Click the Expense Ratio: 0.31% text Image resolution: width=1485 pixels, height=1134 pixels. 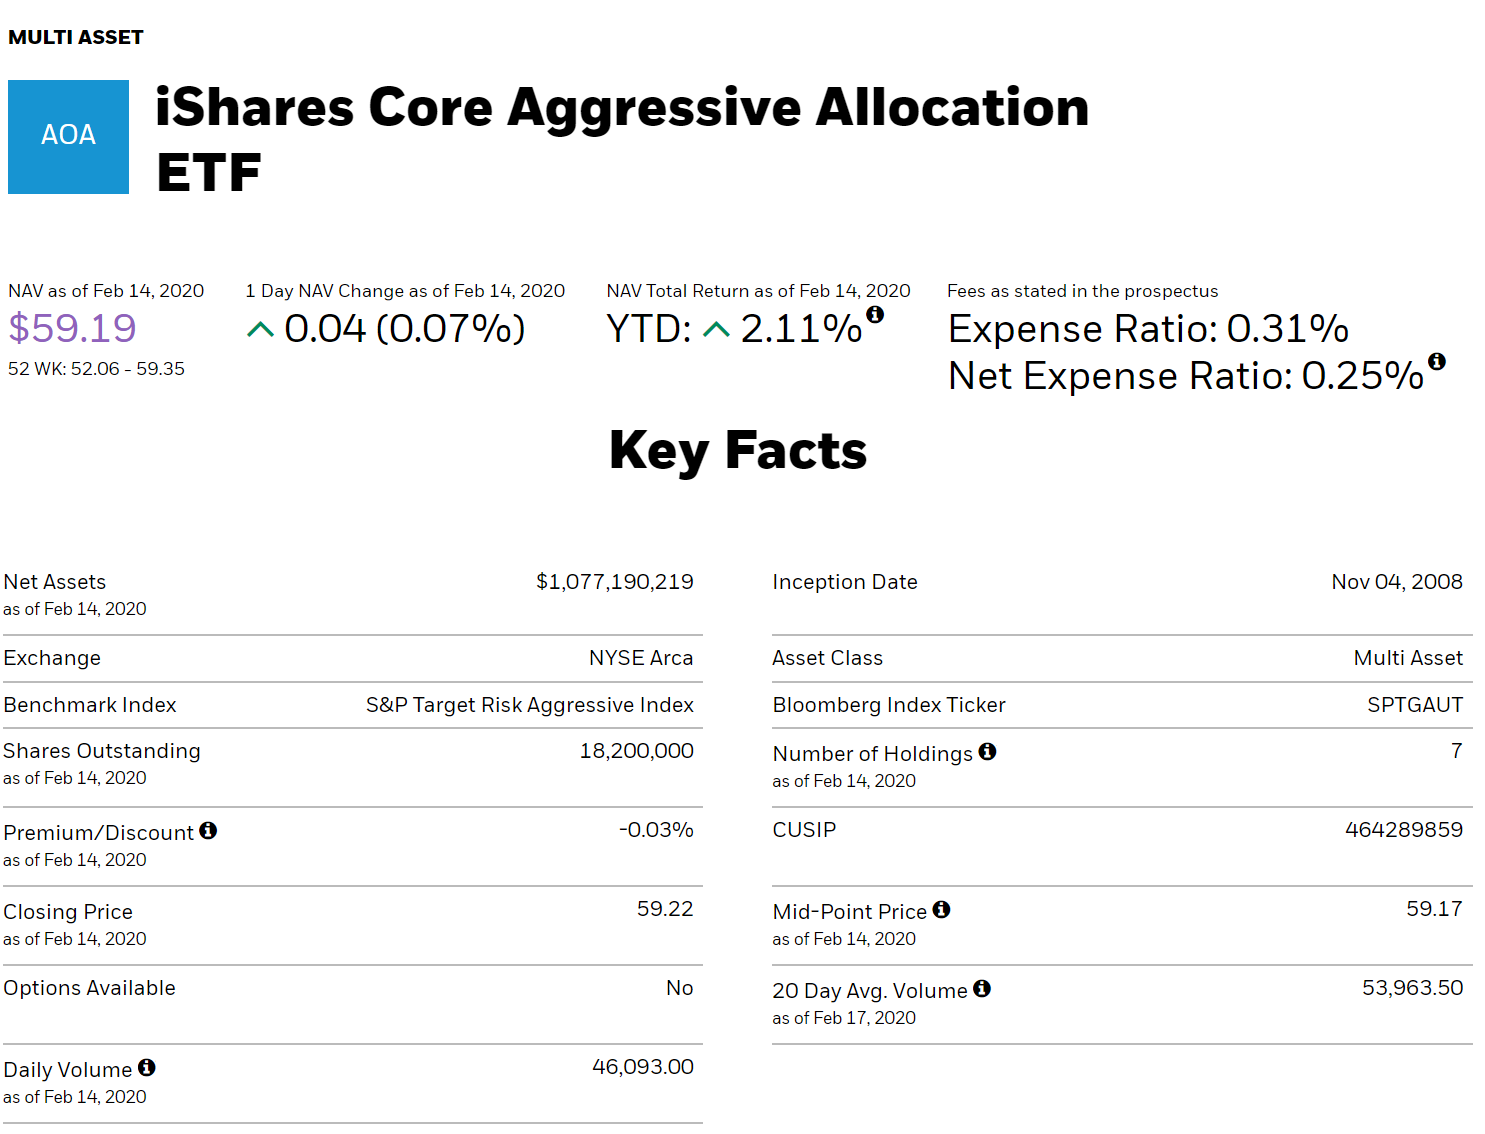click(x=1148, y=329)
